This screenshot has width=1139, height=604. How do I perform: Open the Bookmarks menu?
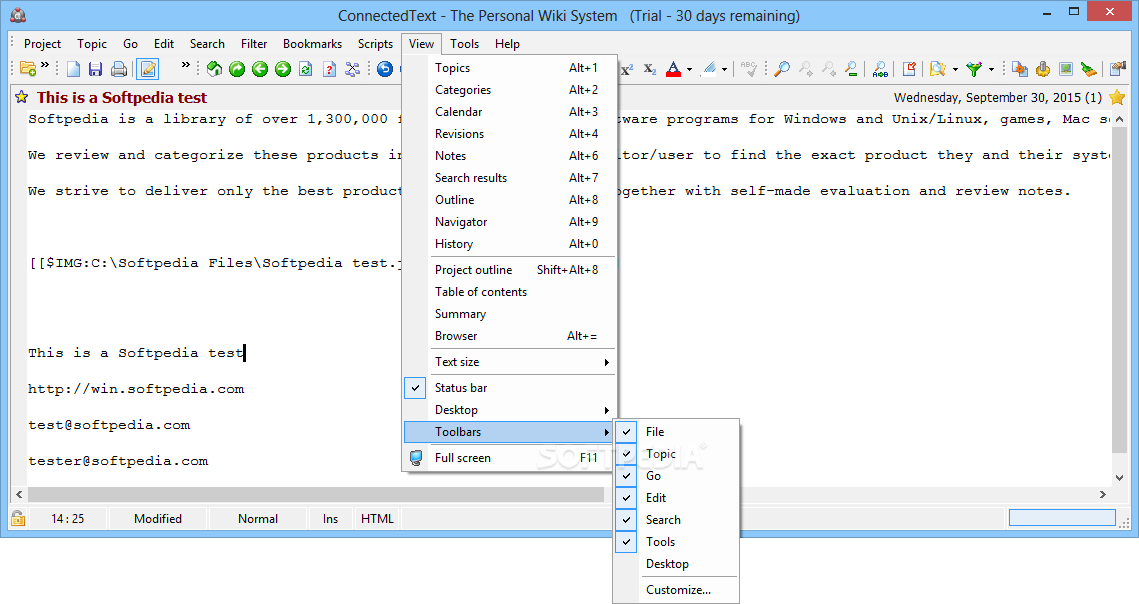click(x=312, y=44)
